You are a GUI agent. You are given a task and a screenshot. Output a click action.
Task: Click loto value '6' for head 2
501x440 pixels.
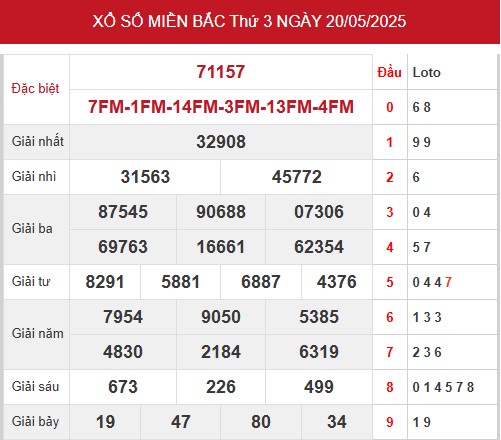(416, 177)
